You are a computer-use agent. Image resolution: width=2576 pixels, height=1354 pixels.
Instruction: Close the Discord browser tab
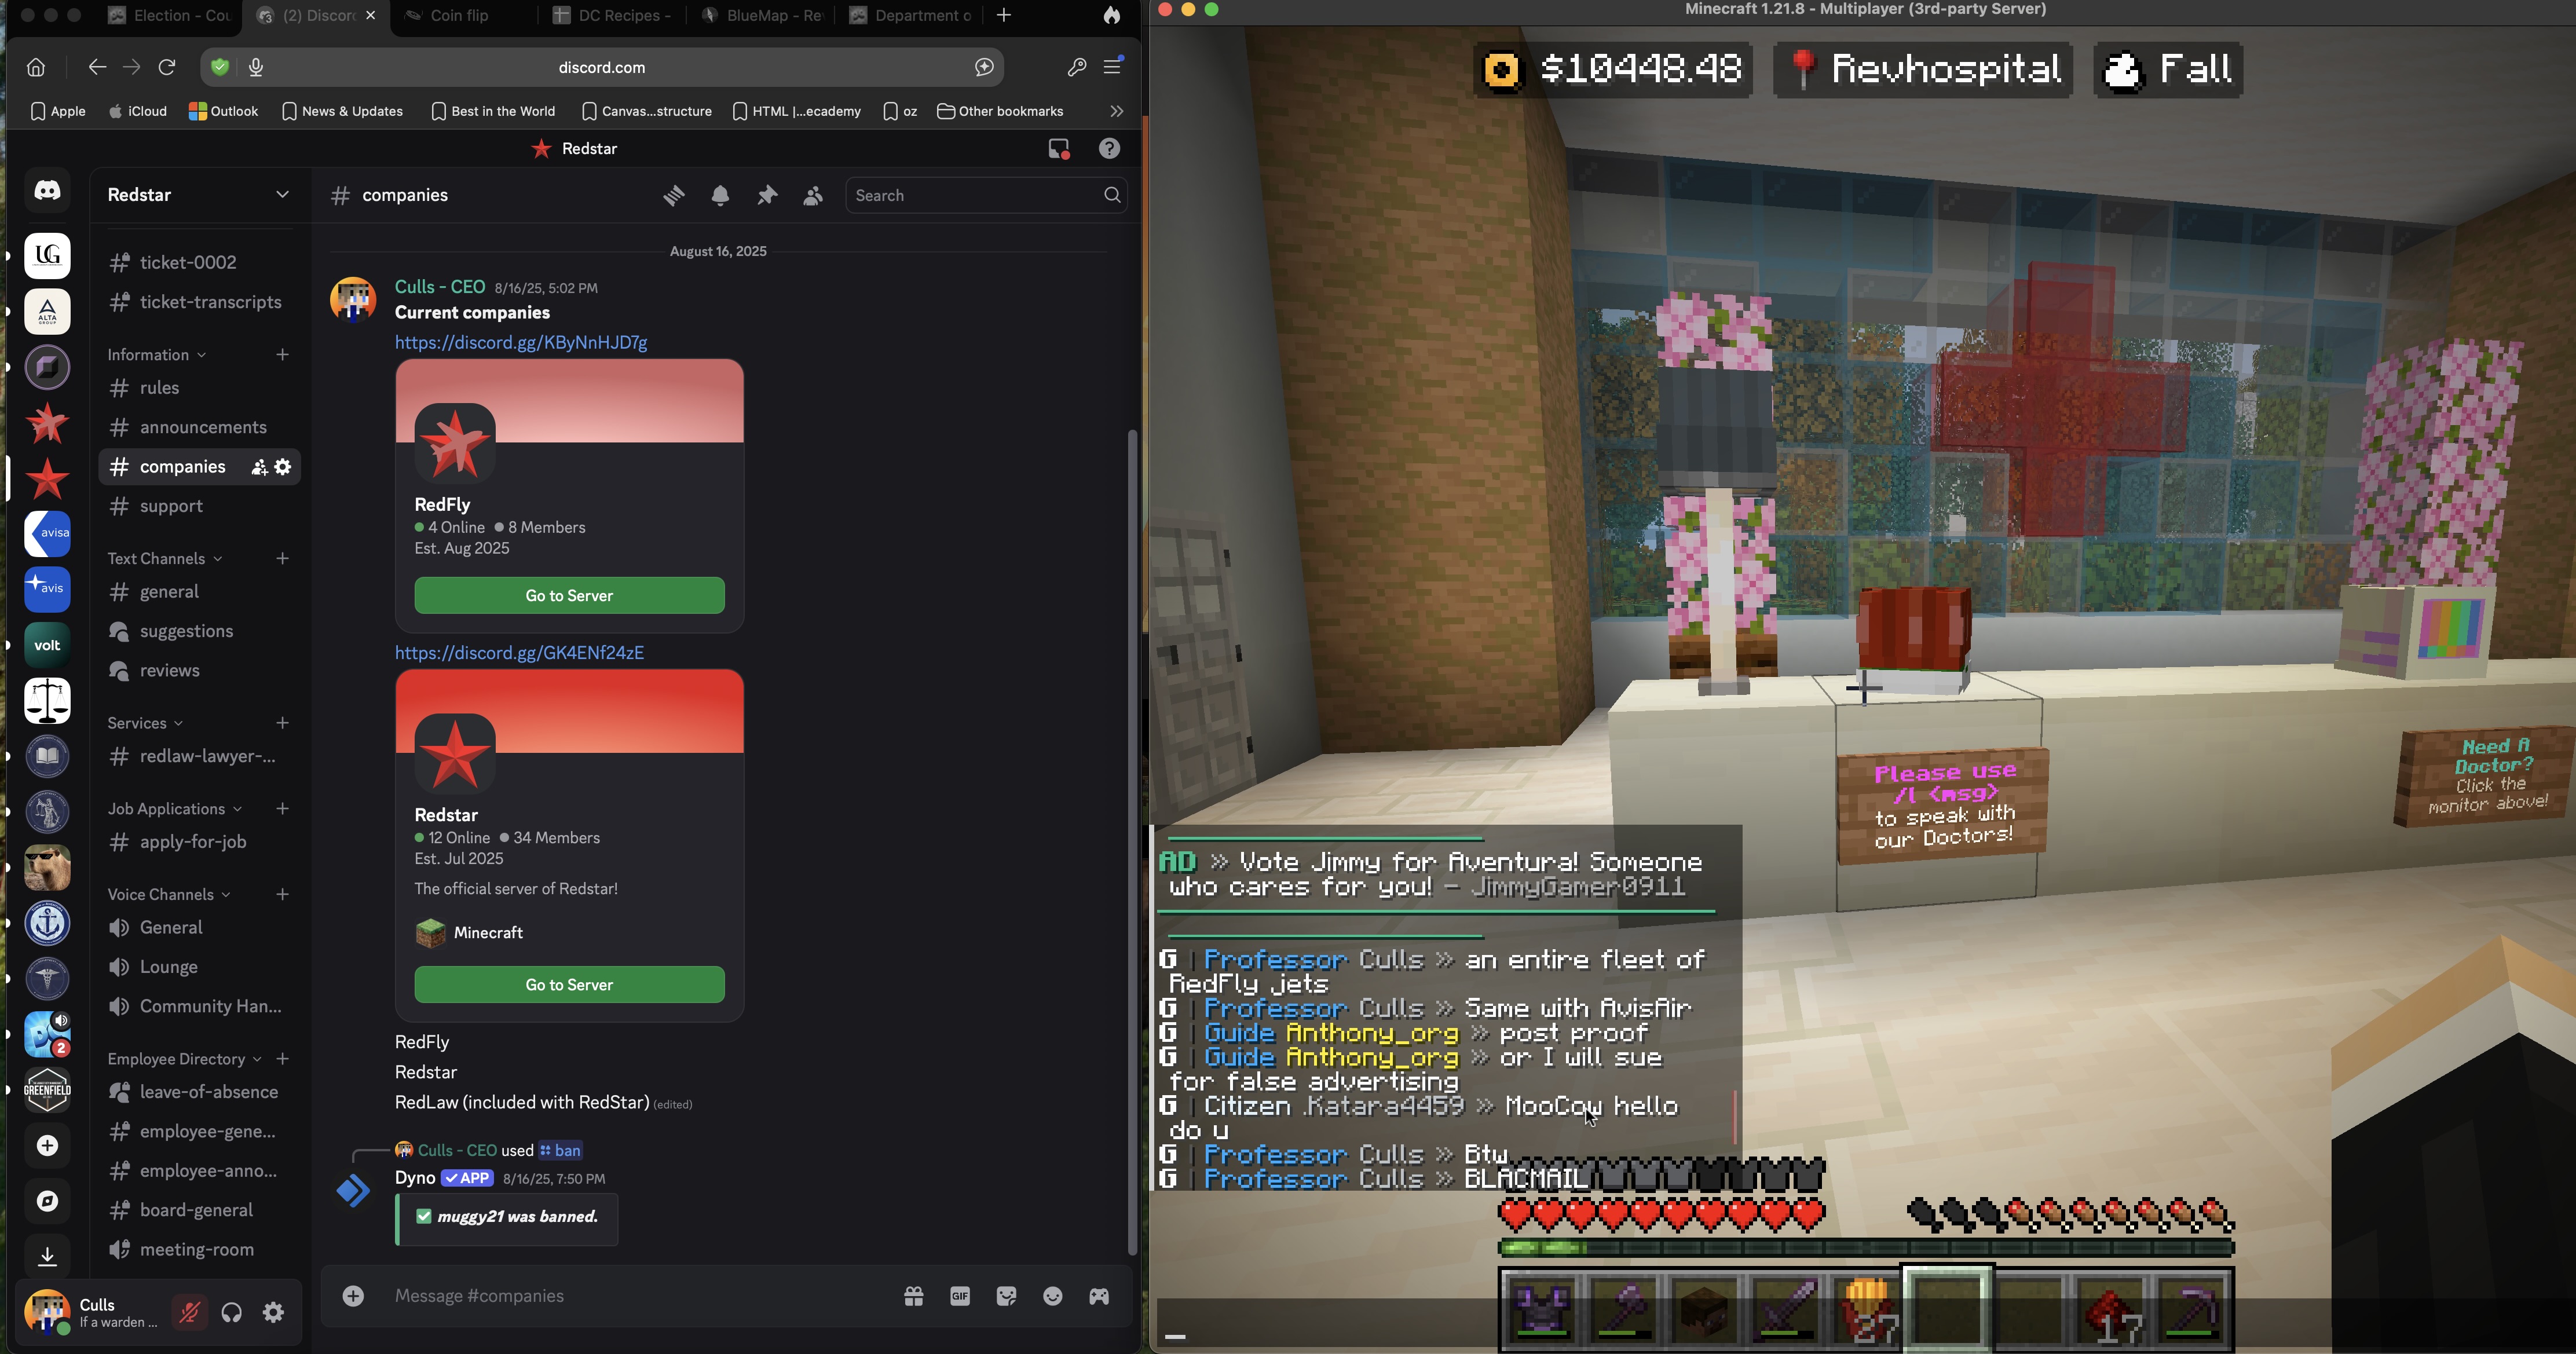371,16
